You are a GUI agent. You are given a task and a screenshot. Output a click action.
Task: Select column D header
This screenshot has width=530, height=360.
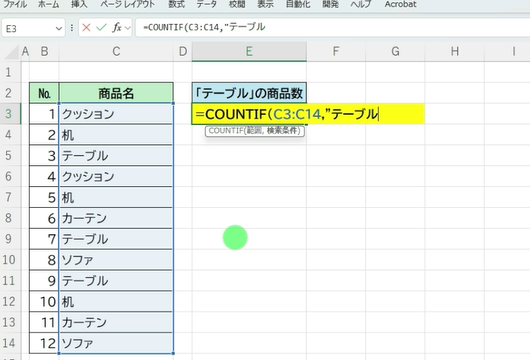(183, 52)
